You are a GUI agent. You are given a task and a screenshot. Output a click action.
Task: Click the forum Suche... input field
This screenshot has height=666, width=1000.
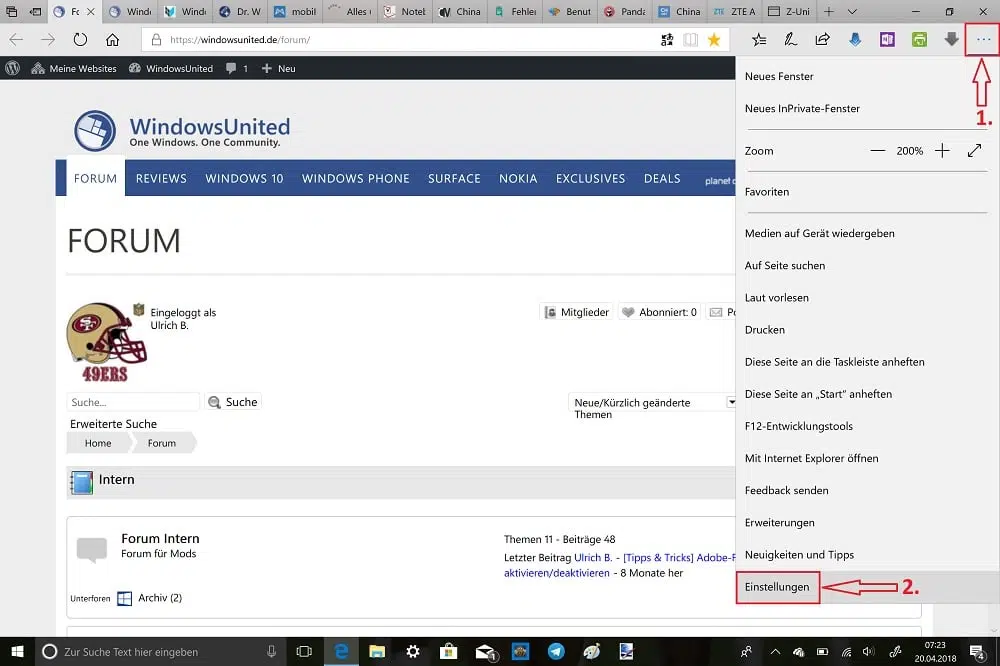[133, 402]
